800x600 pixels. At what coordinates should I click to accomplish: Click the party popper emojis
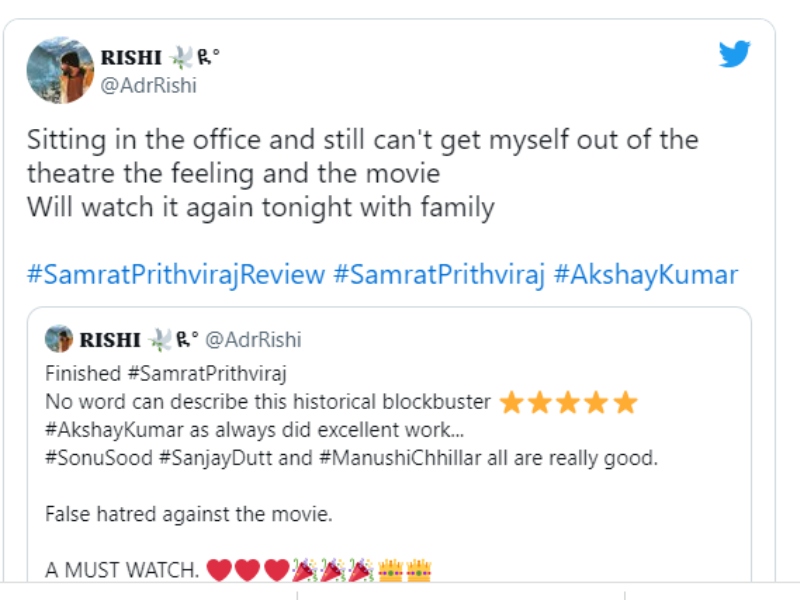[x=331, y=571]
